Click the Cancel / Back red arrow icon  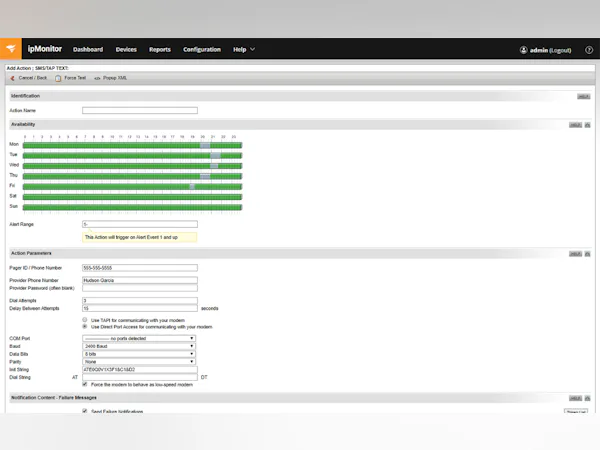point(12,78)
